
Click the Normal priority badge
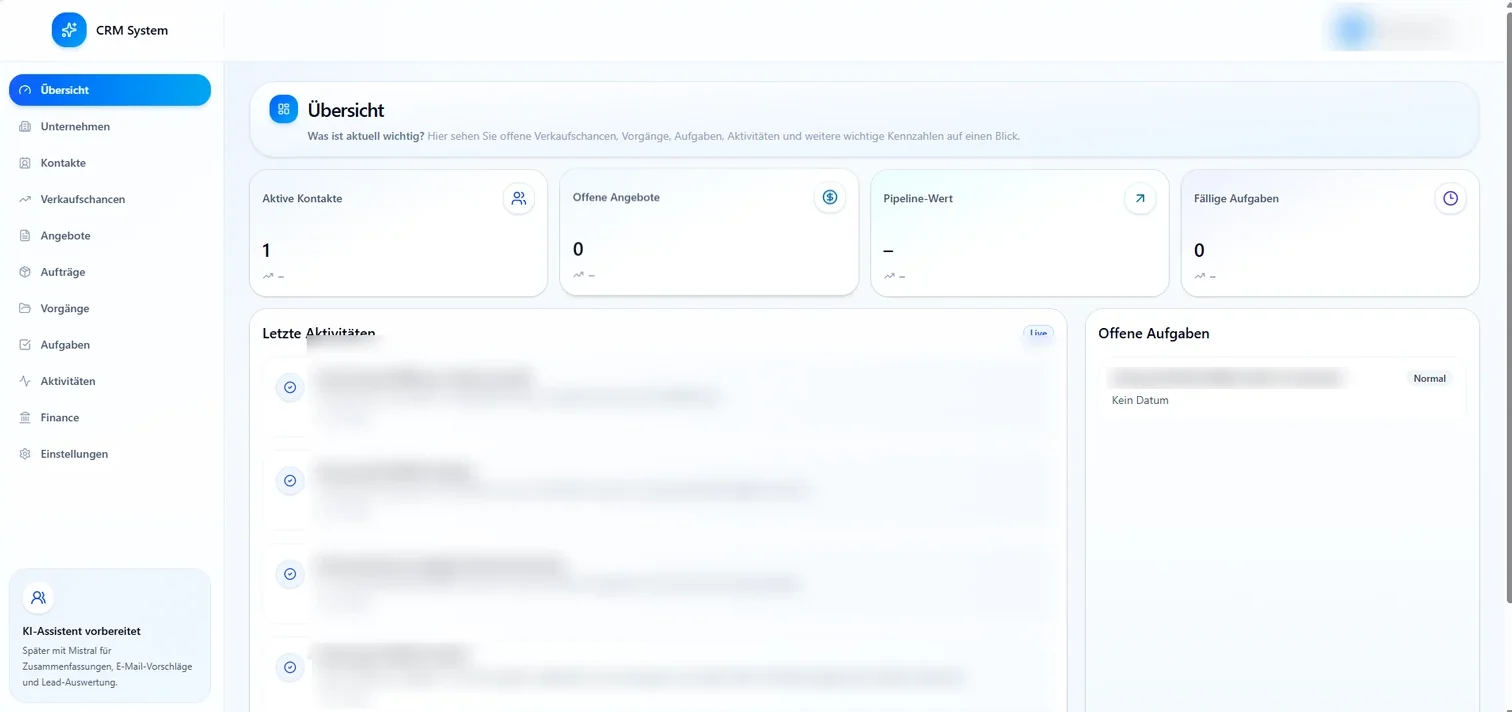tap(1429, 378)
